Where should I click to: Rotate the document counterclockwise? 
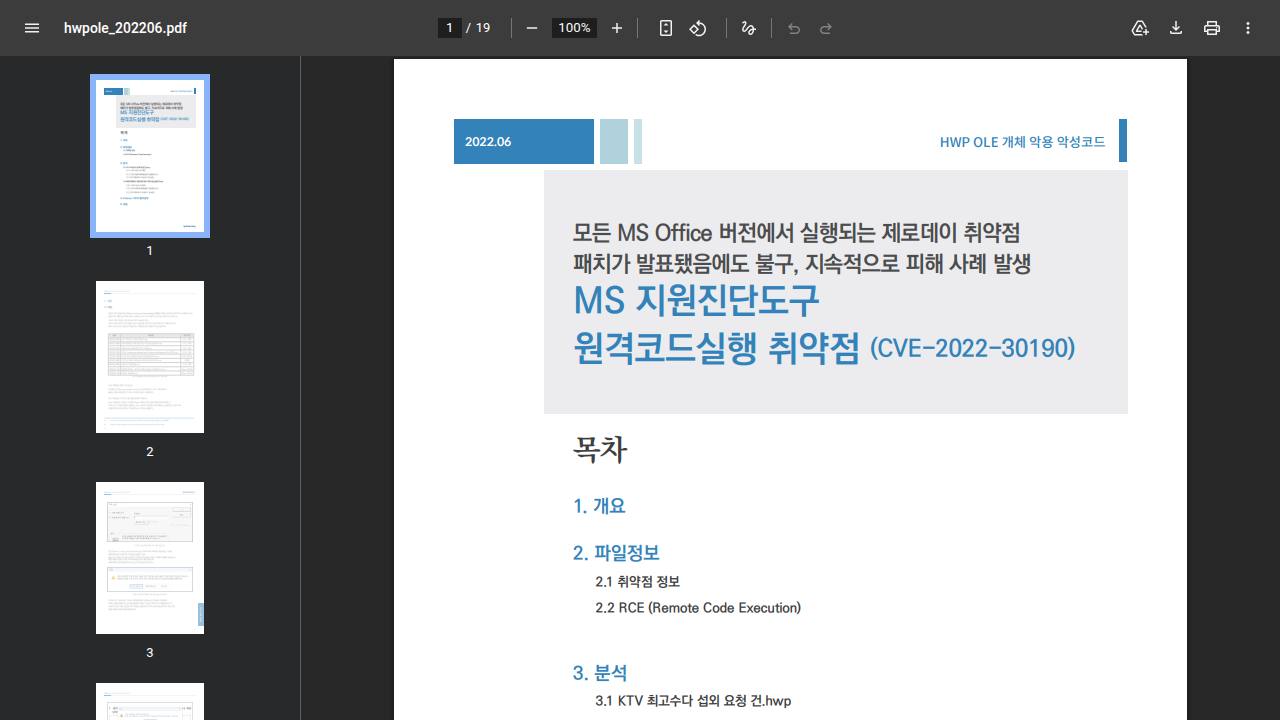tap(698, 28)
